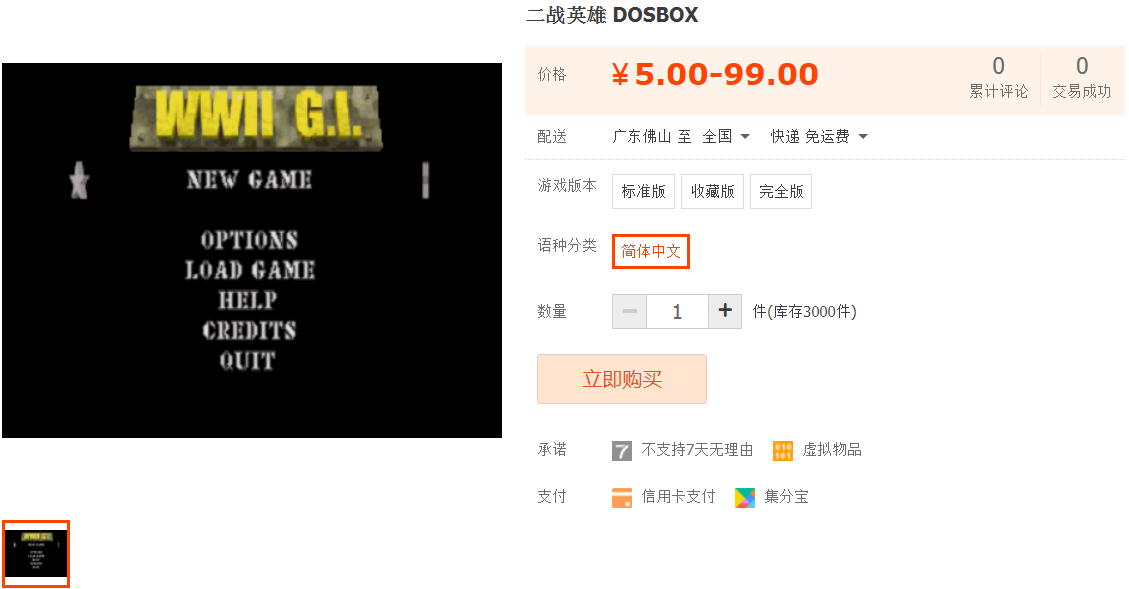The height and width of the screenshot is (589, 1129).
Task: Click the credit card payment icon
Action: [621, 498]
